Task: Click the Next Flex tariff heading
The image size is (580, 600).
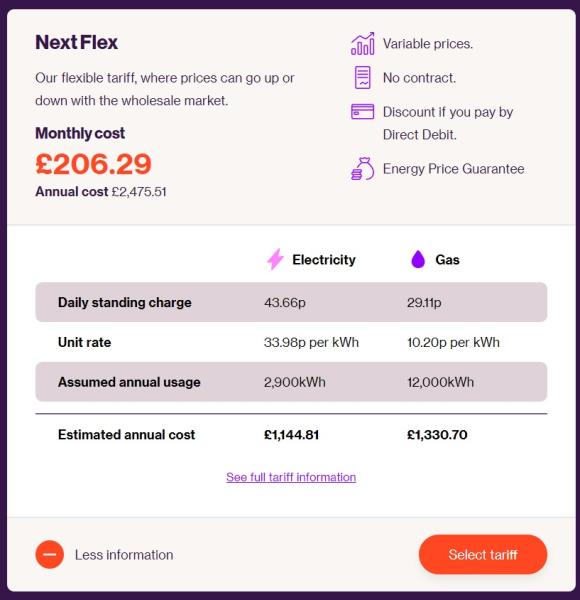Action: click(x=77, y=42)
